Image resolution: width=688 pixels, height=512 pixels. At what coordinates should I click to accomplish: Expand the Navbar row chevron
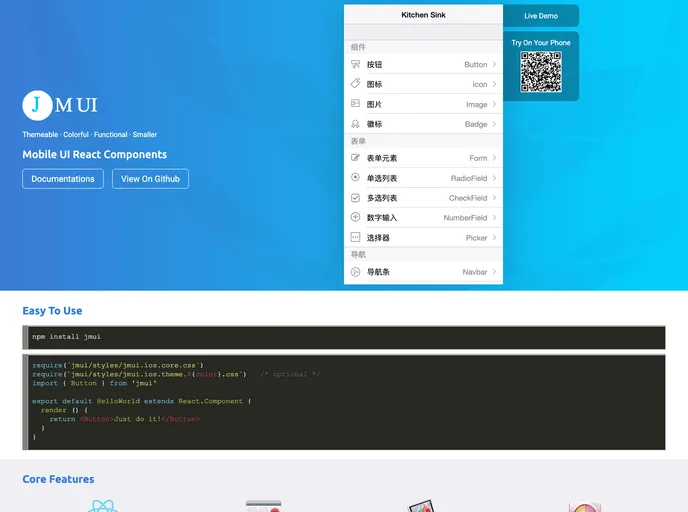(494, 272)
